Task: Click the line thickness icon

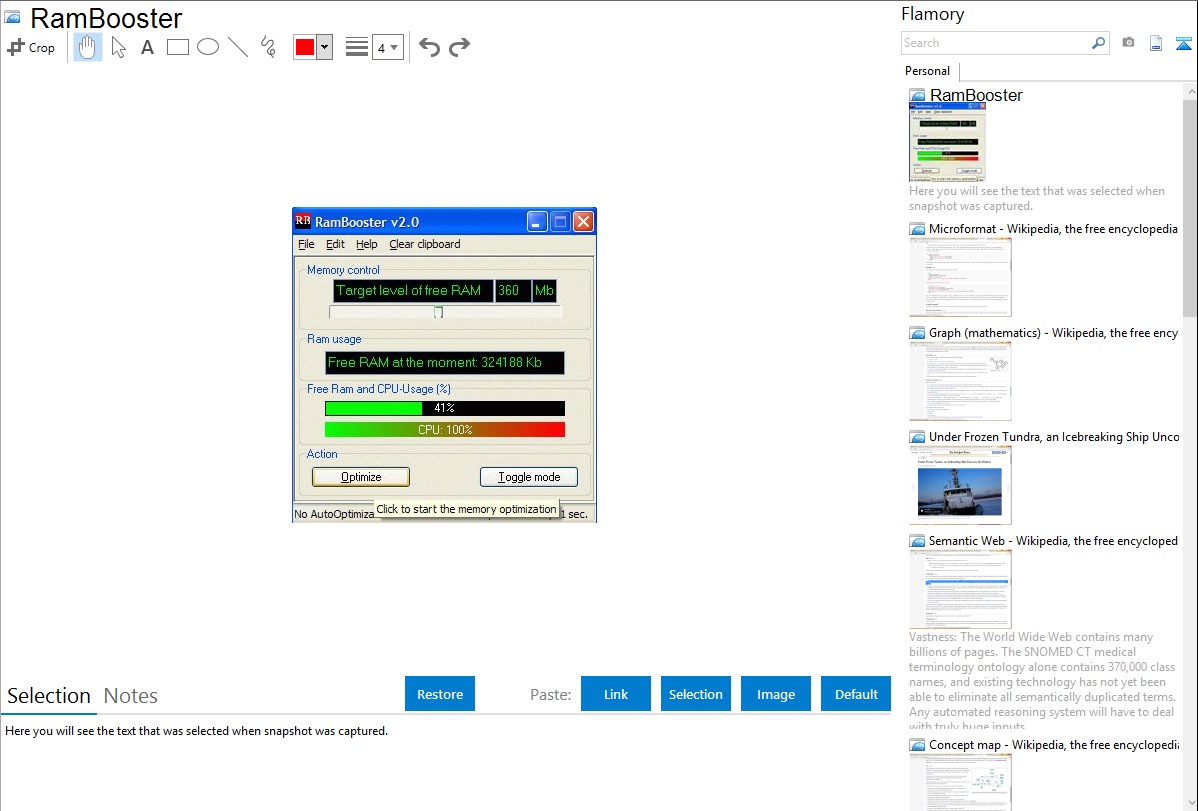Action: coord(356,47)
